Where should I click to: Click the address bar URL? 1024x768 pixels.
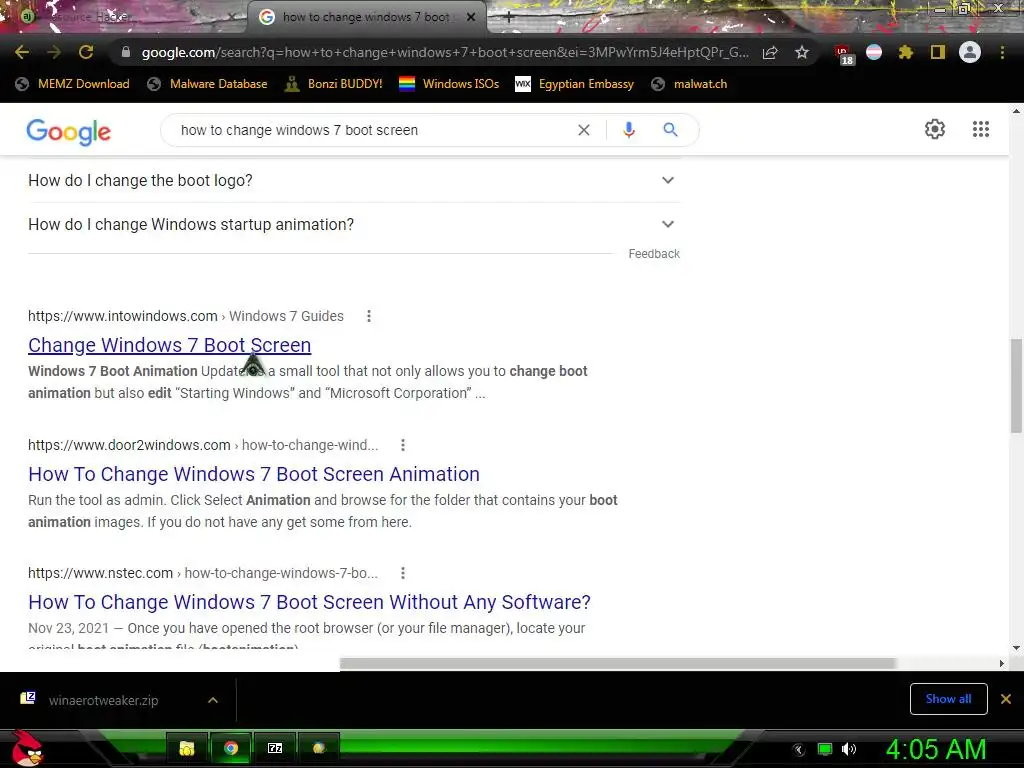[x=444, y=52]
